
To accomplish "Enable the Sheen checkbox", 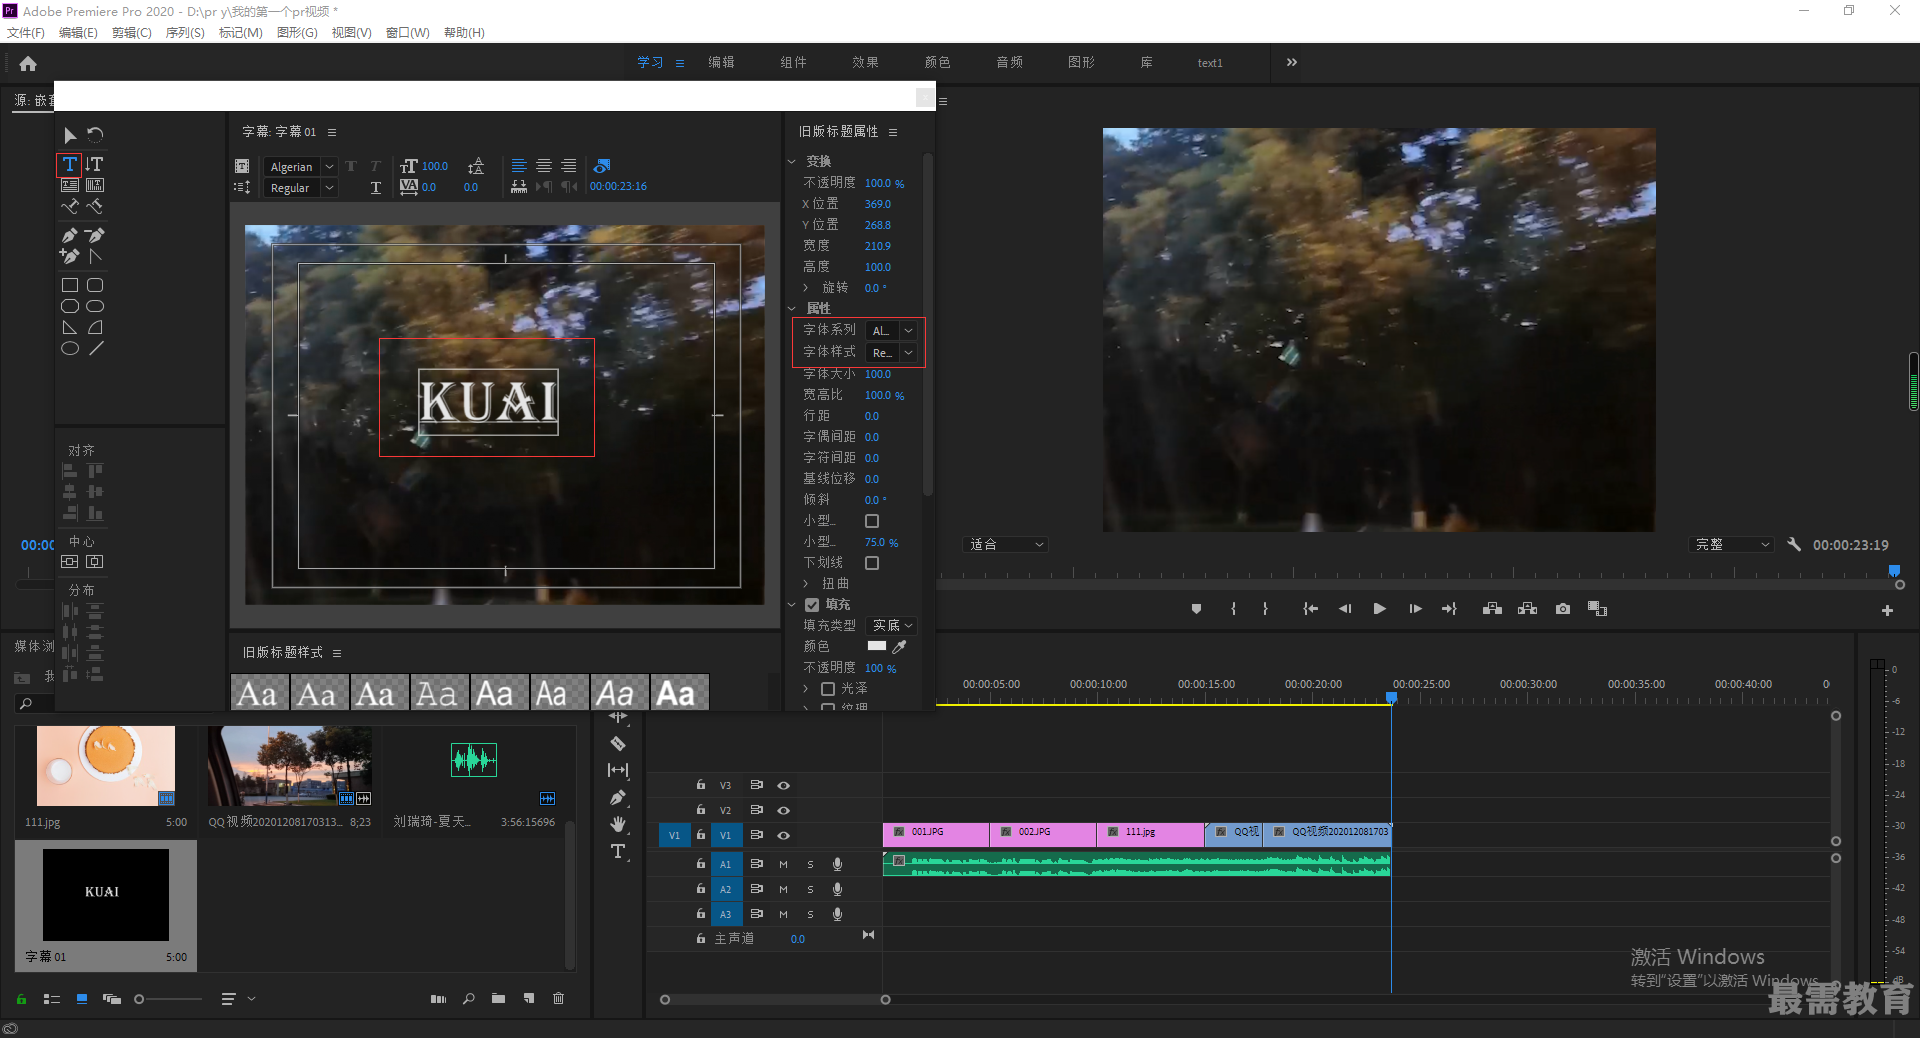I will pyautogui.click(x=828, y=689).
